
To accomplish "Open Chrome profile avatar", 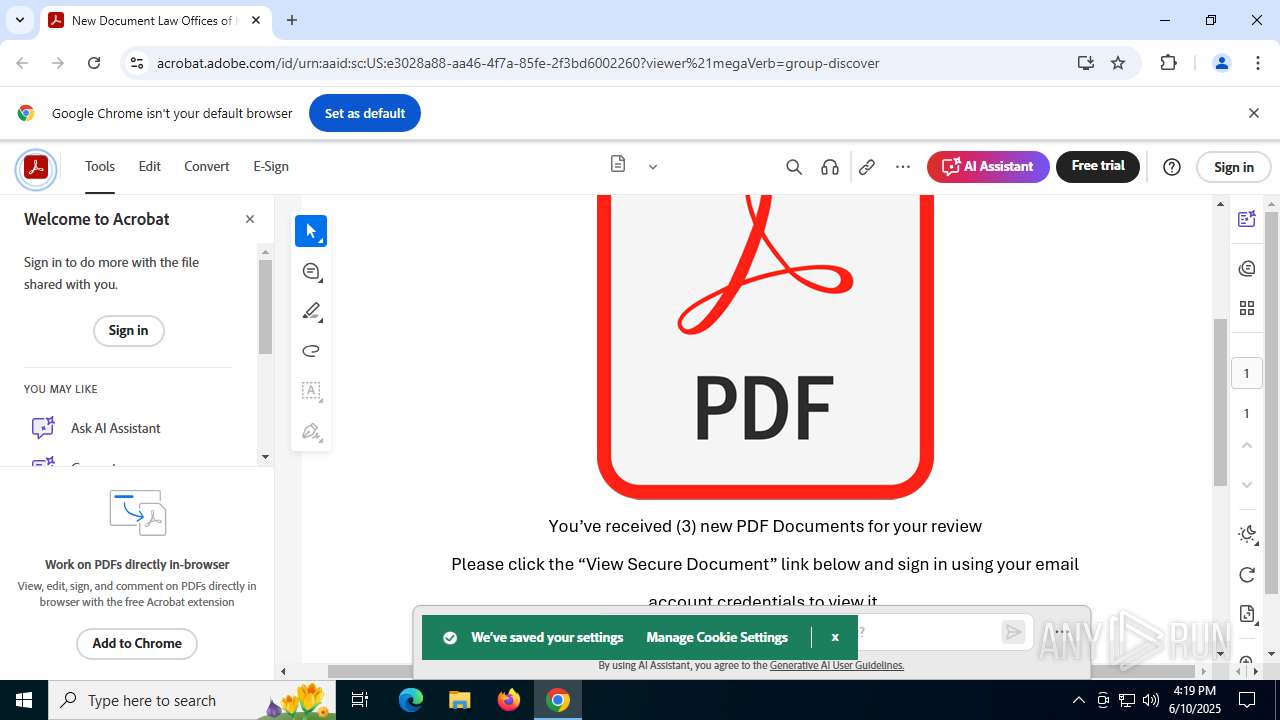I will (1221, 63).
